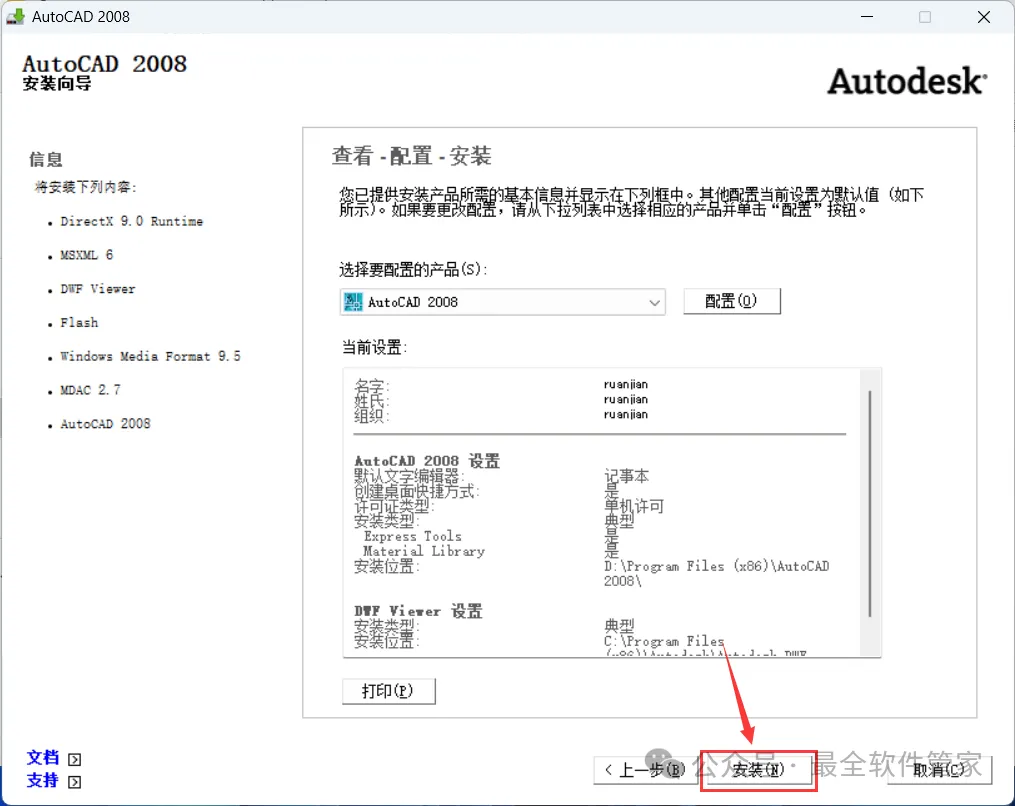The height and width of the screenshot is (806, 1015).
Task: Click the 打印(P) button
Action: coord(388,691)
